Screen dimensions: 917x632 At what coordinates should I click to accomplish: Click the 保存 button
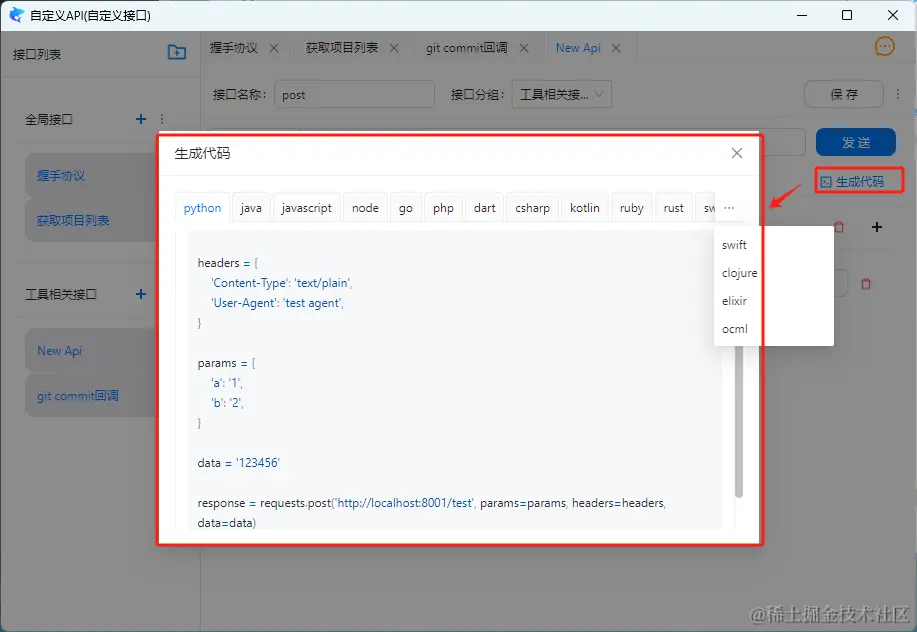(x=843, y=94)
